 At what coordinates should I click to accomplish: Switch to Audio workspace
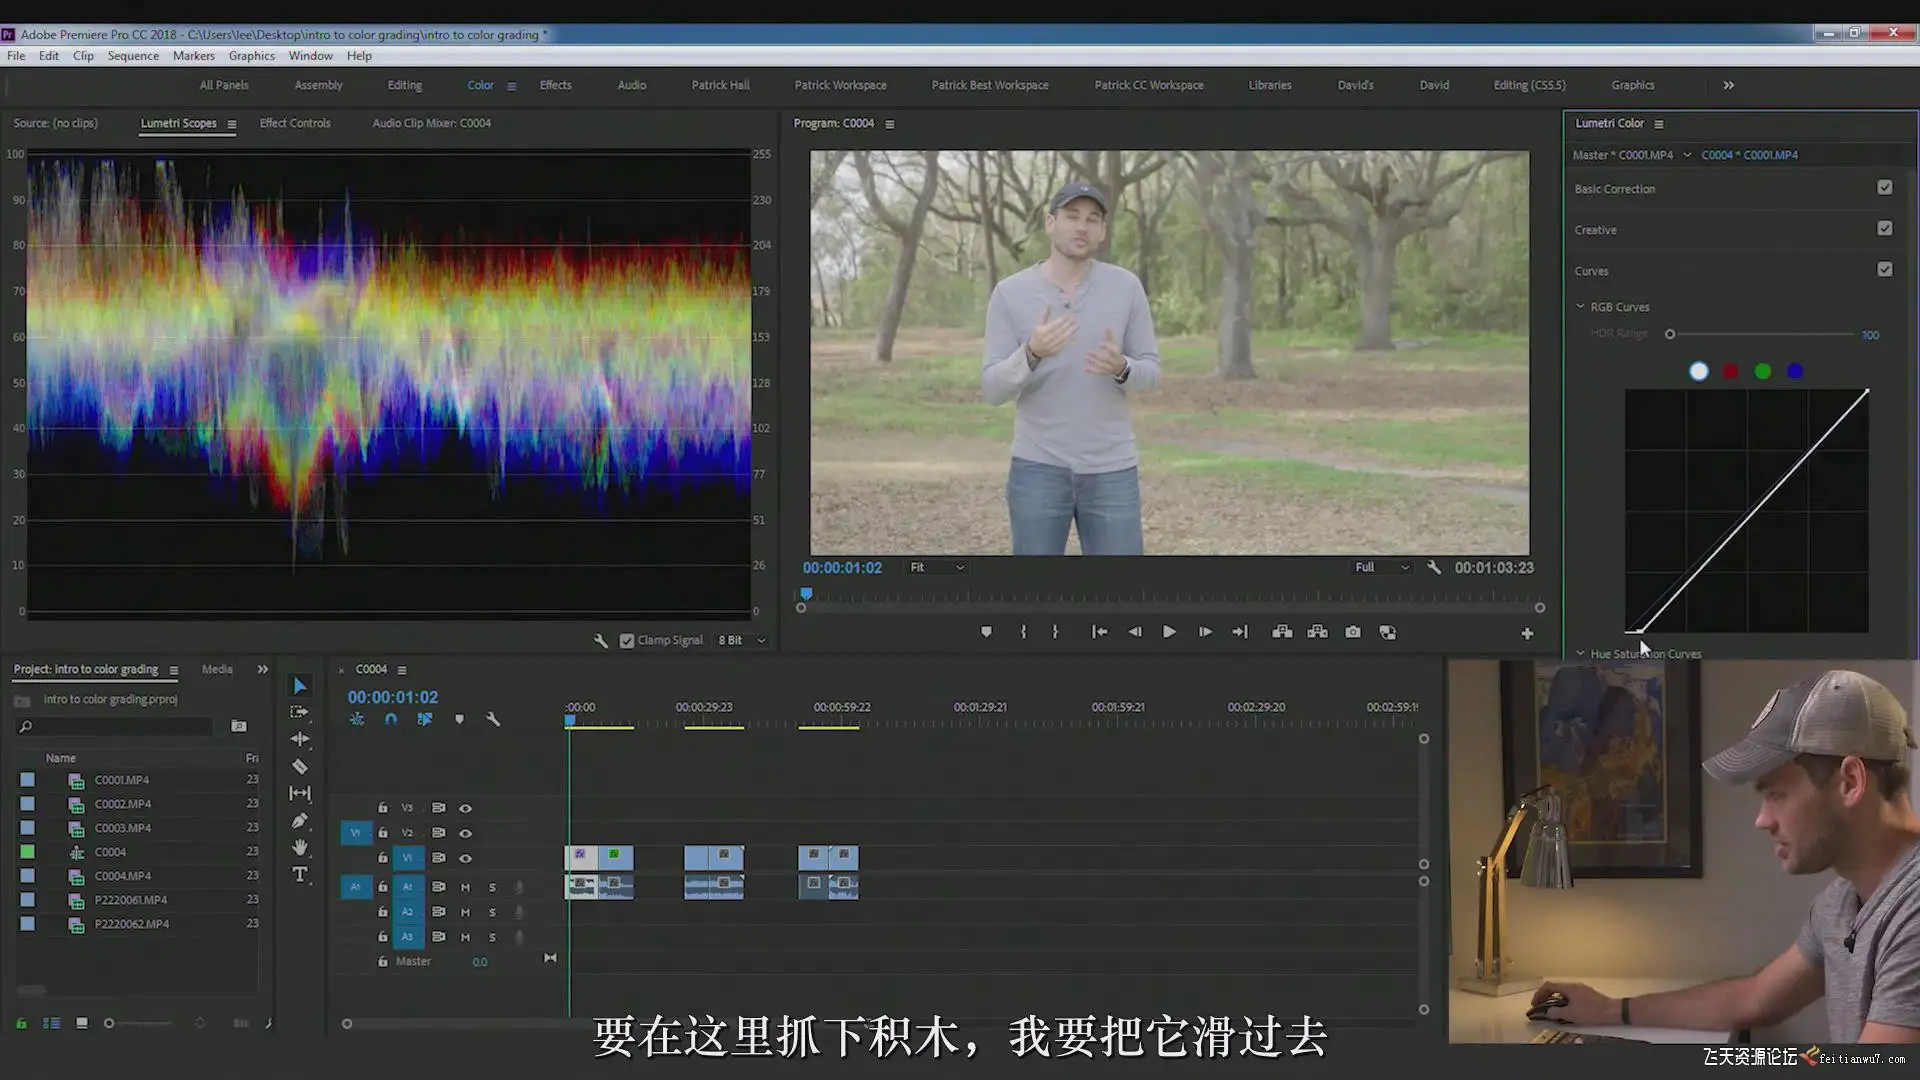(632, 85)
